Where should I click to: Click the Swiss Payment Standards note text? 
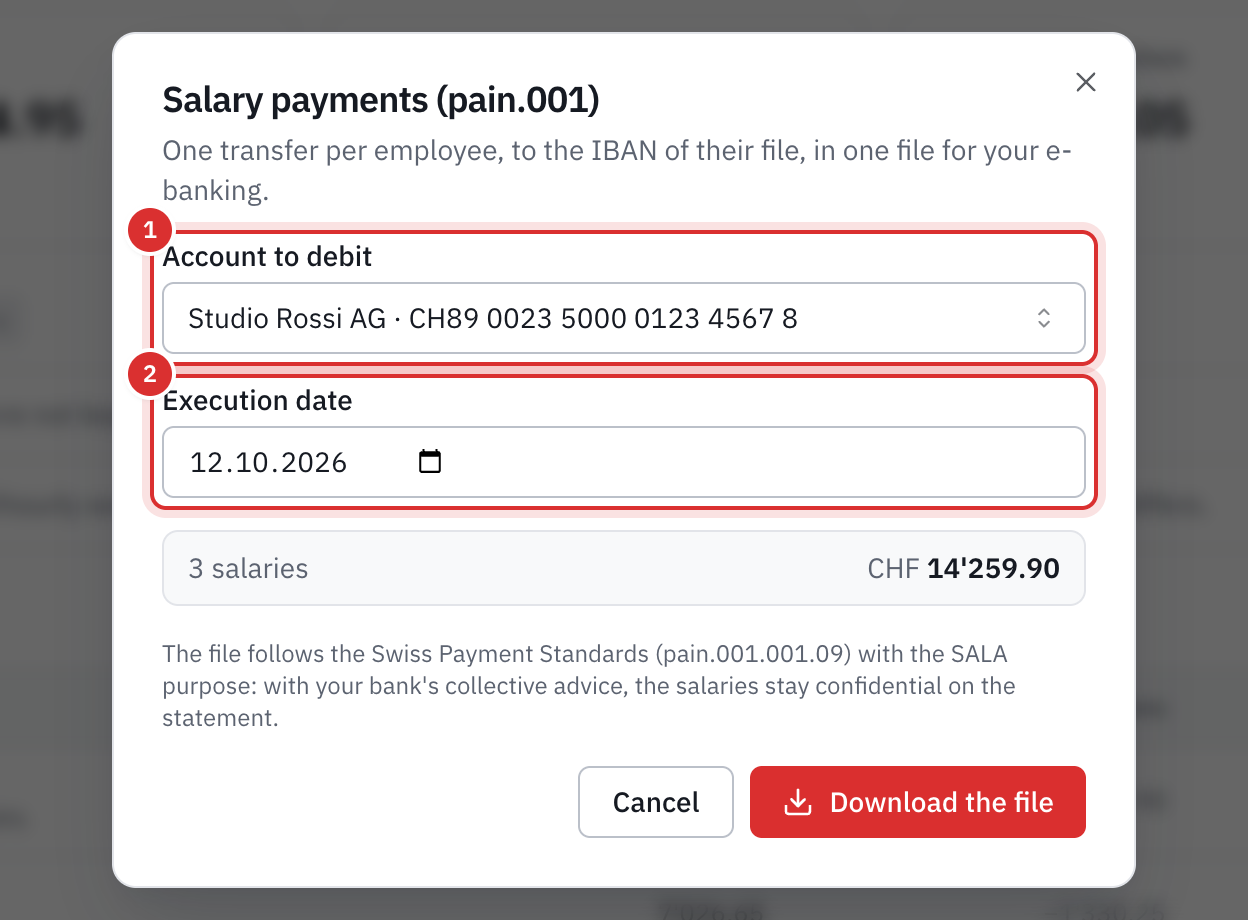click(589, 686)
